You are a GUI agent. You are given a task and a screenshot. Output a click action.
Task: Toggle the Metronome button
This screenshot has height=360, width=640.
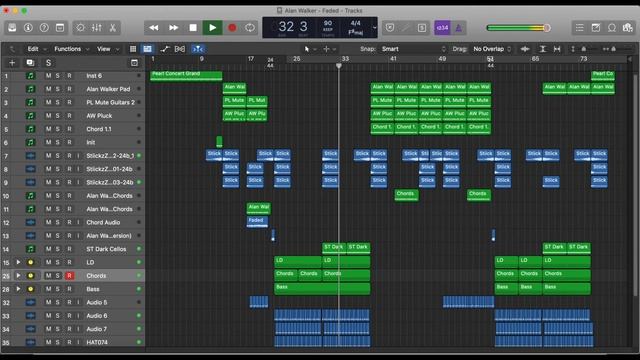(459, 28)
